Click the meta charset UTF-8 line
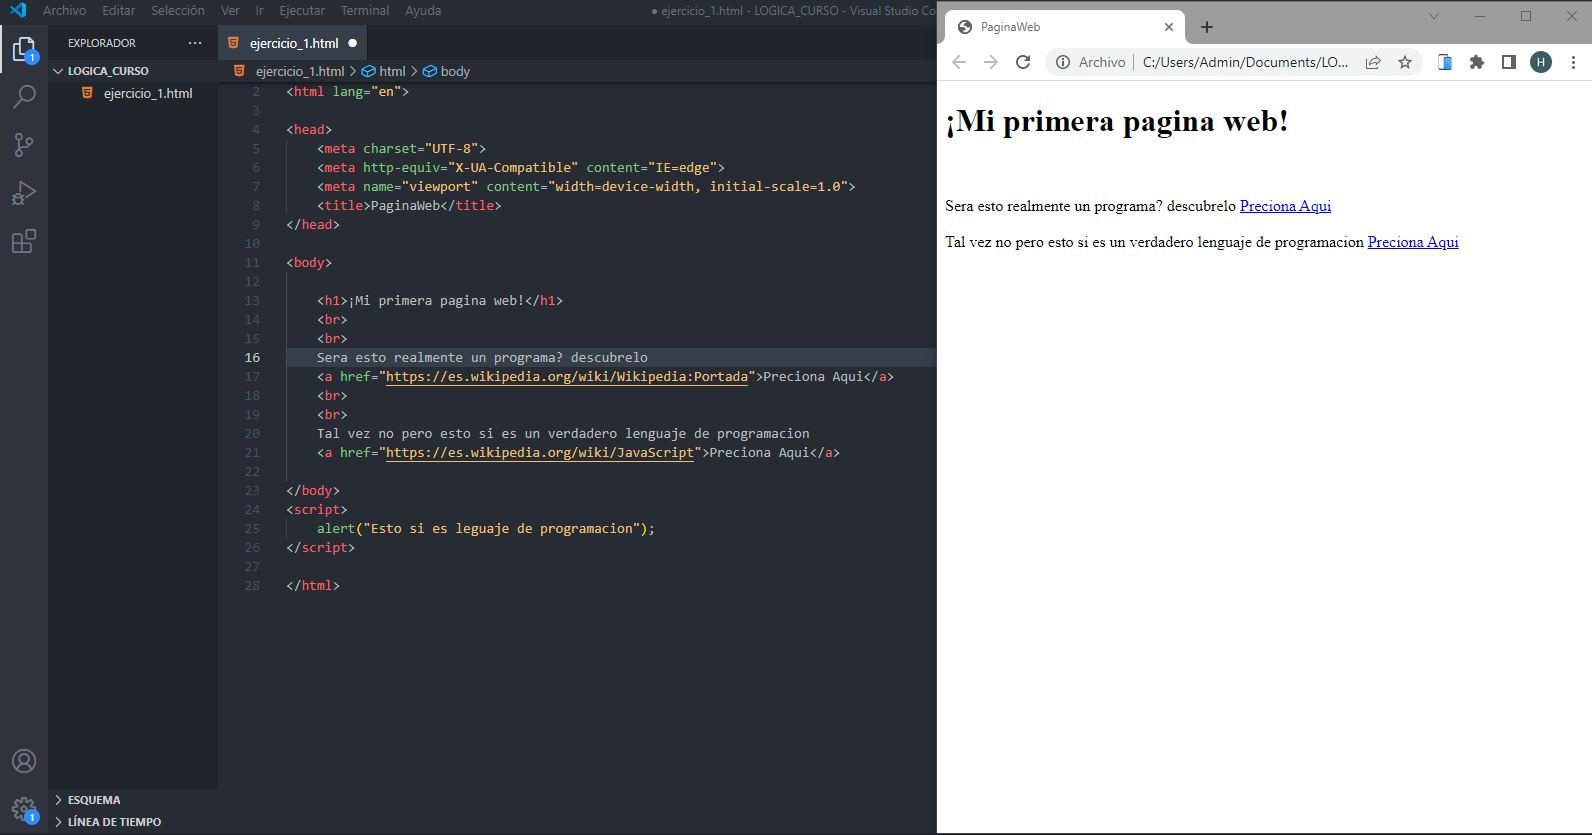1592x835 pixels. [401, 148]
